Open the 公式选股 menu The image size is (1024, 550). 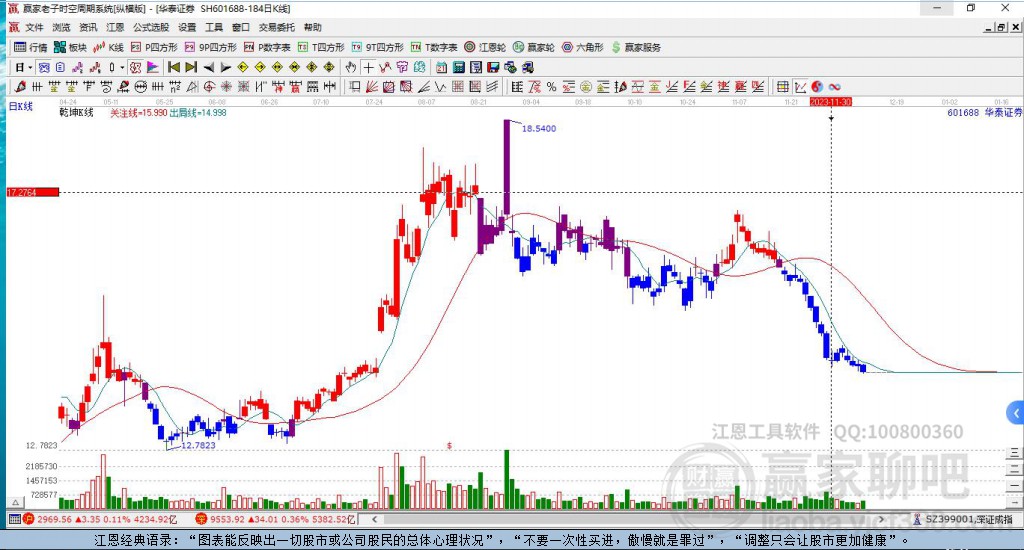[151, 27]
